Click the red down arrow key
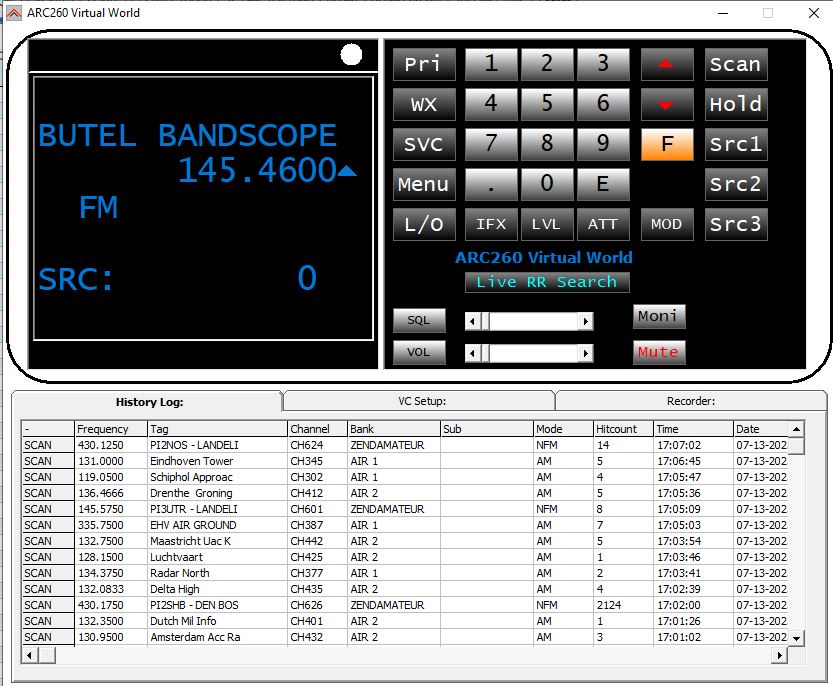This screenshot has height=686, width=833. point(667,104)
